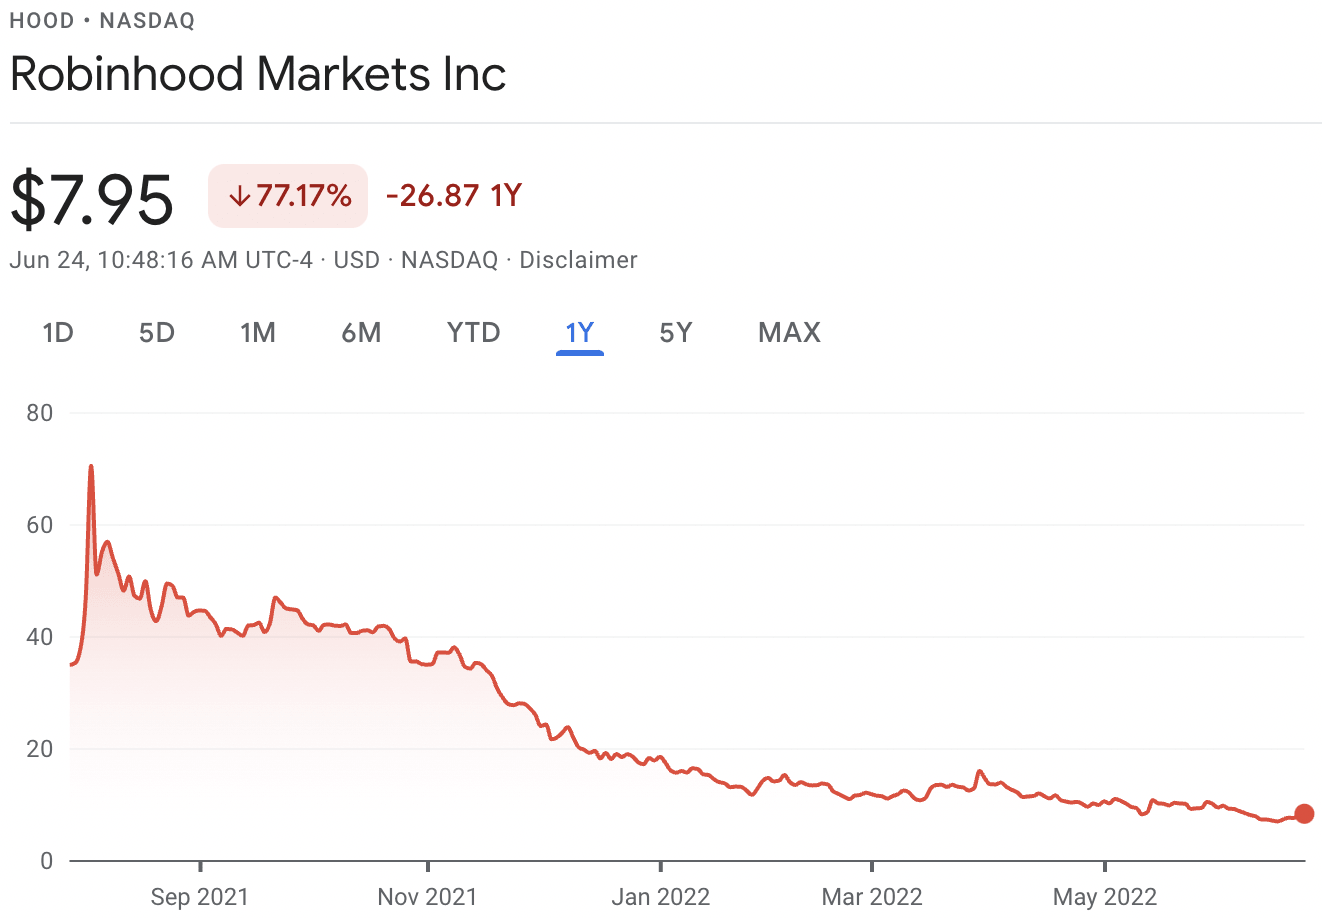This screenshot has width=1322, height=918.
Task: Open the YTD performance view
Action: click(x=472, y=332)
